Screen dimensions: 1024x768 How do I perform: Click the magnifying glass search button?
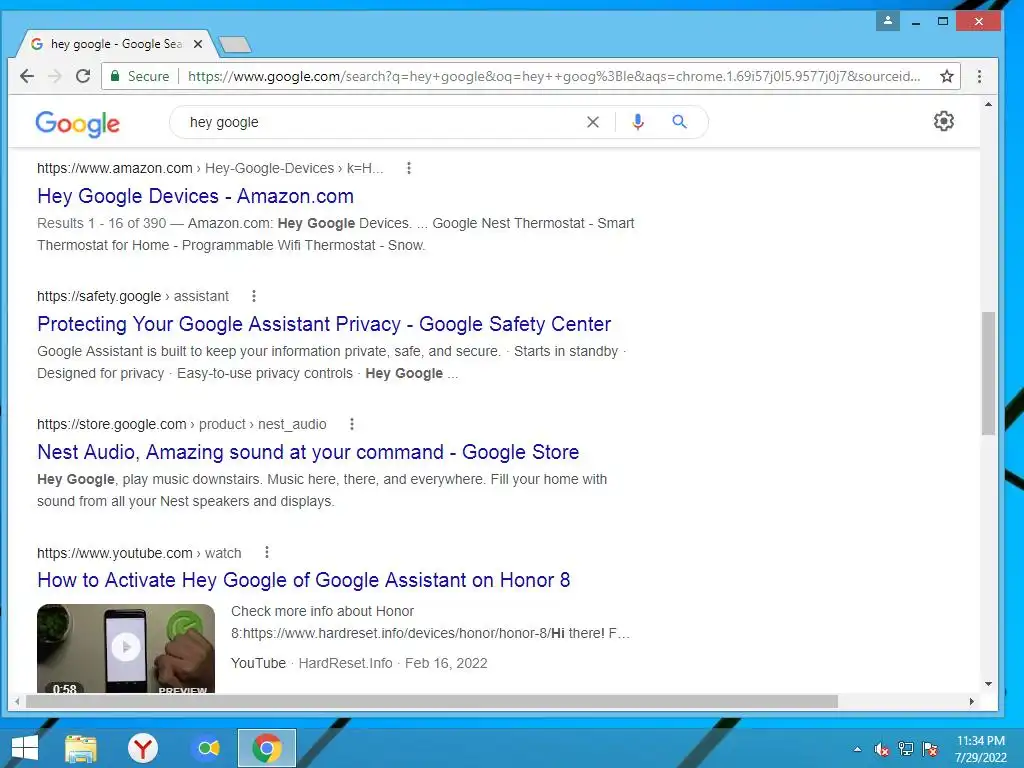[679, 121]
